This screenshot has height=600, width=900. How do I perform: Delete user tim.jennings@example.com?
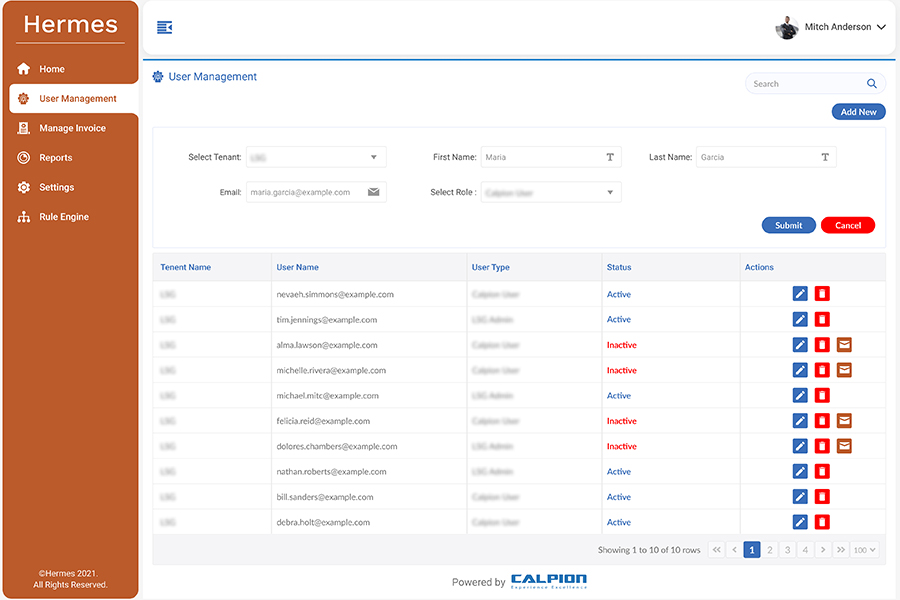[x=822, y=320]
